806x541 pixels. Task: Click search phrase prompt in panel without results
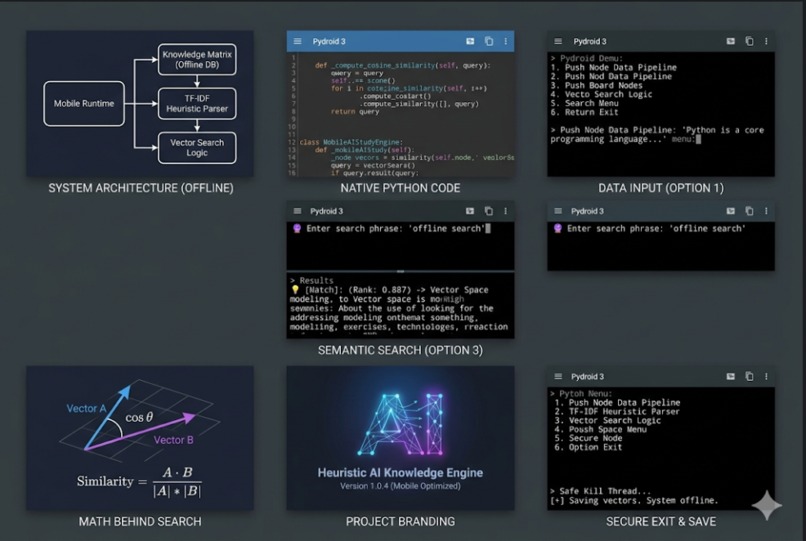[x=651, y=228]
